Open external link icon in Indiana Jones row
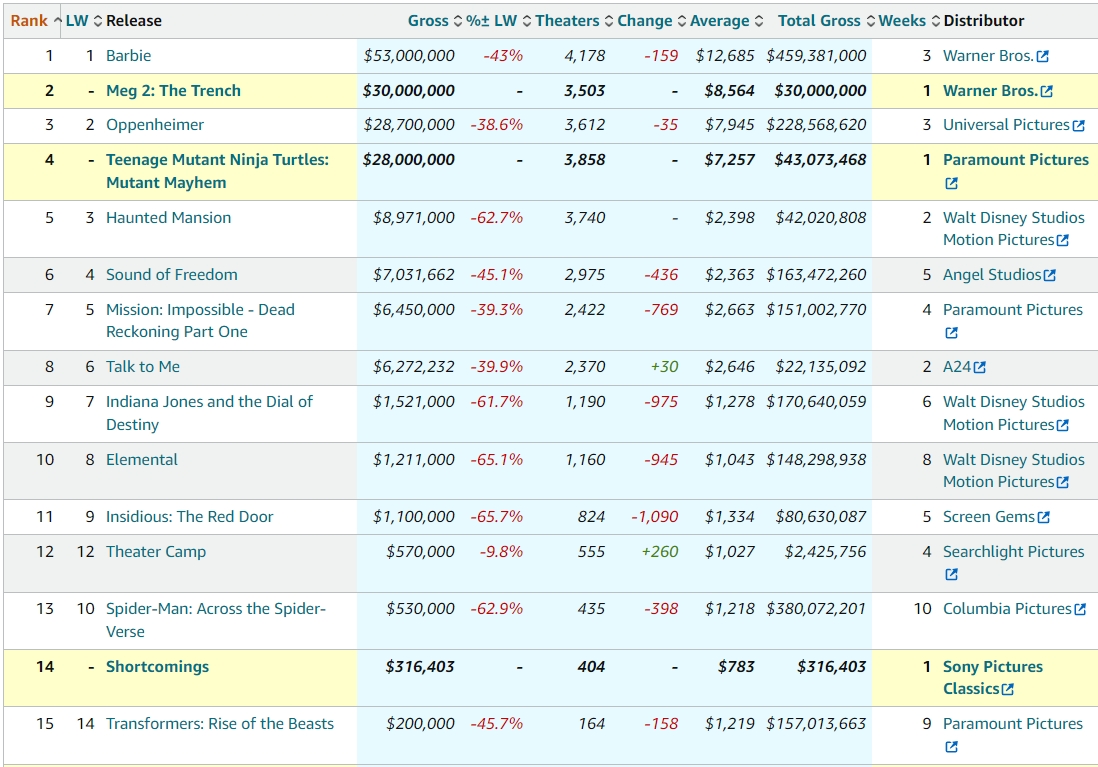Screen dimensions: 1098x767 pos(1062,425)
